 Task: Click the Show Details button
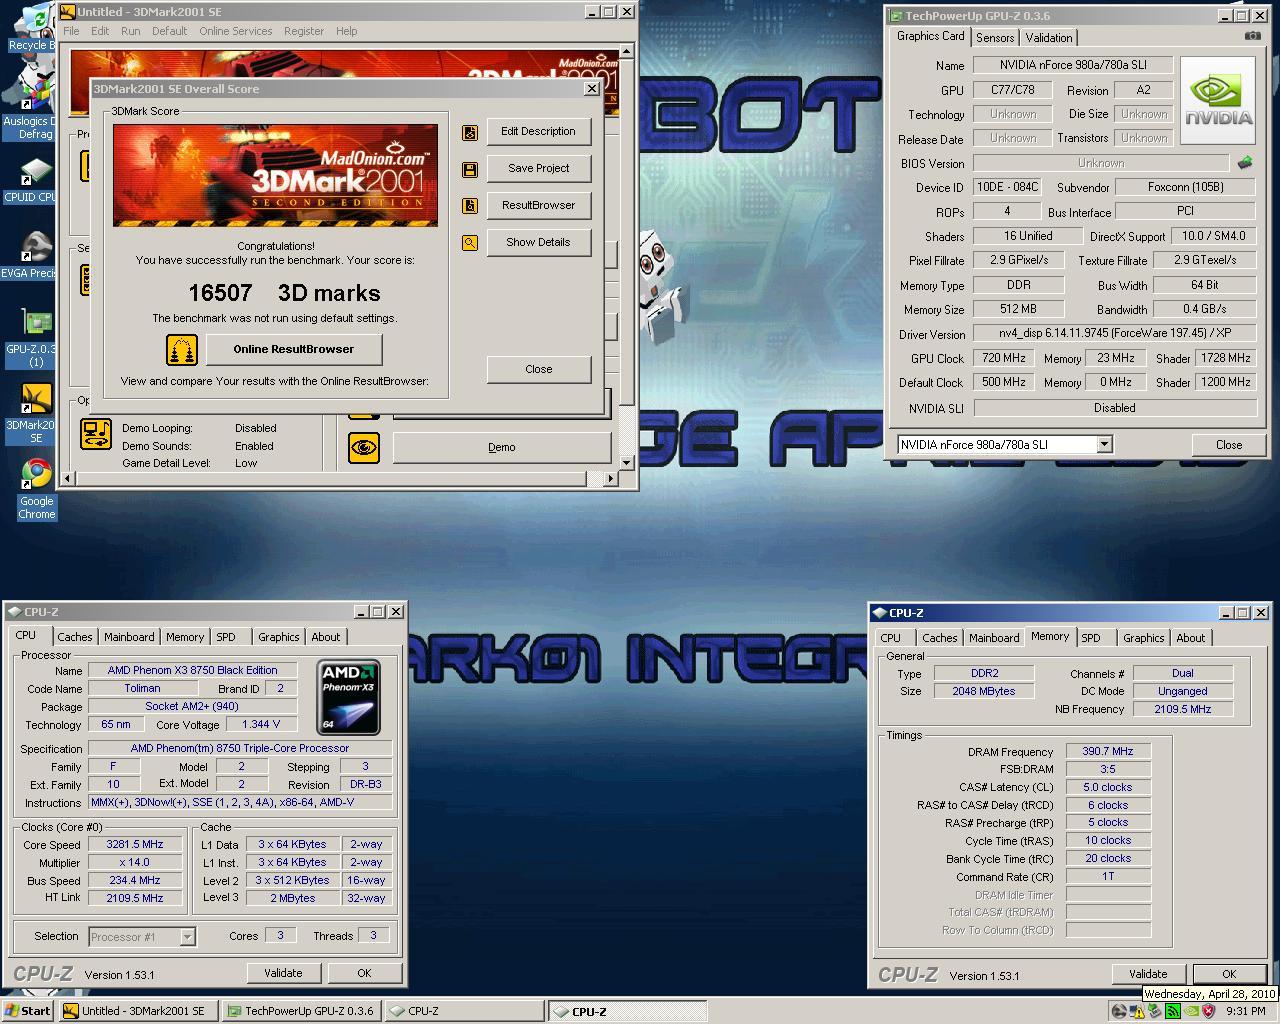[538, 243]
